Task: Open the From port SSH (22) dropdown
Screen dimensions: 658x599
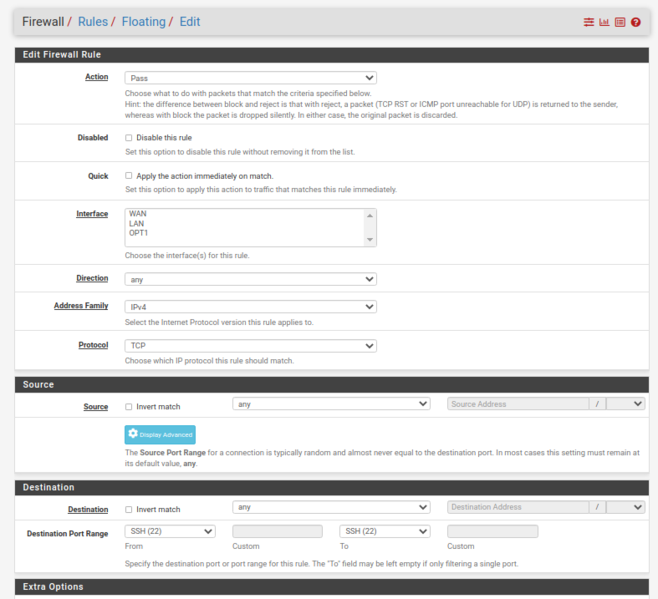Action: pos(170,532)
